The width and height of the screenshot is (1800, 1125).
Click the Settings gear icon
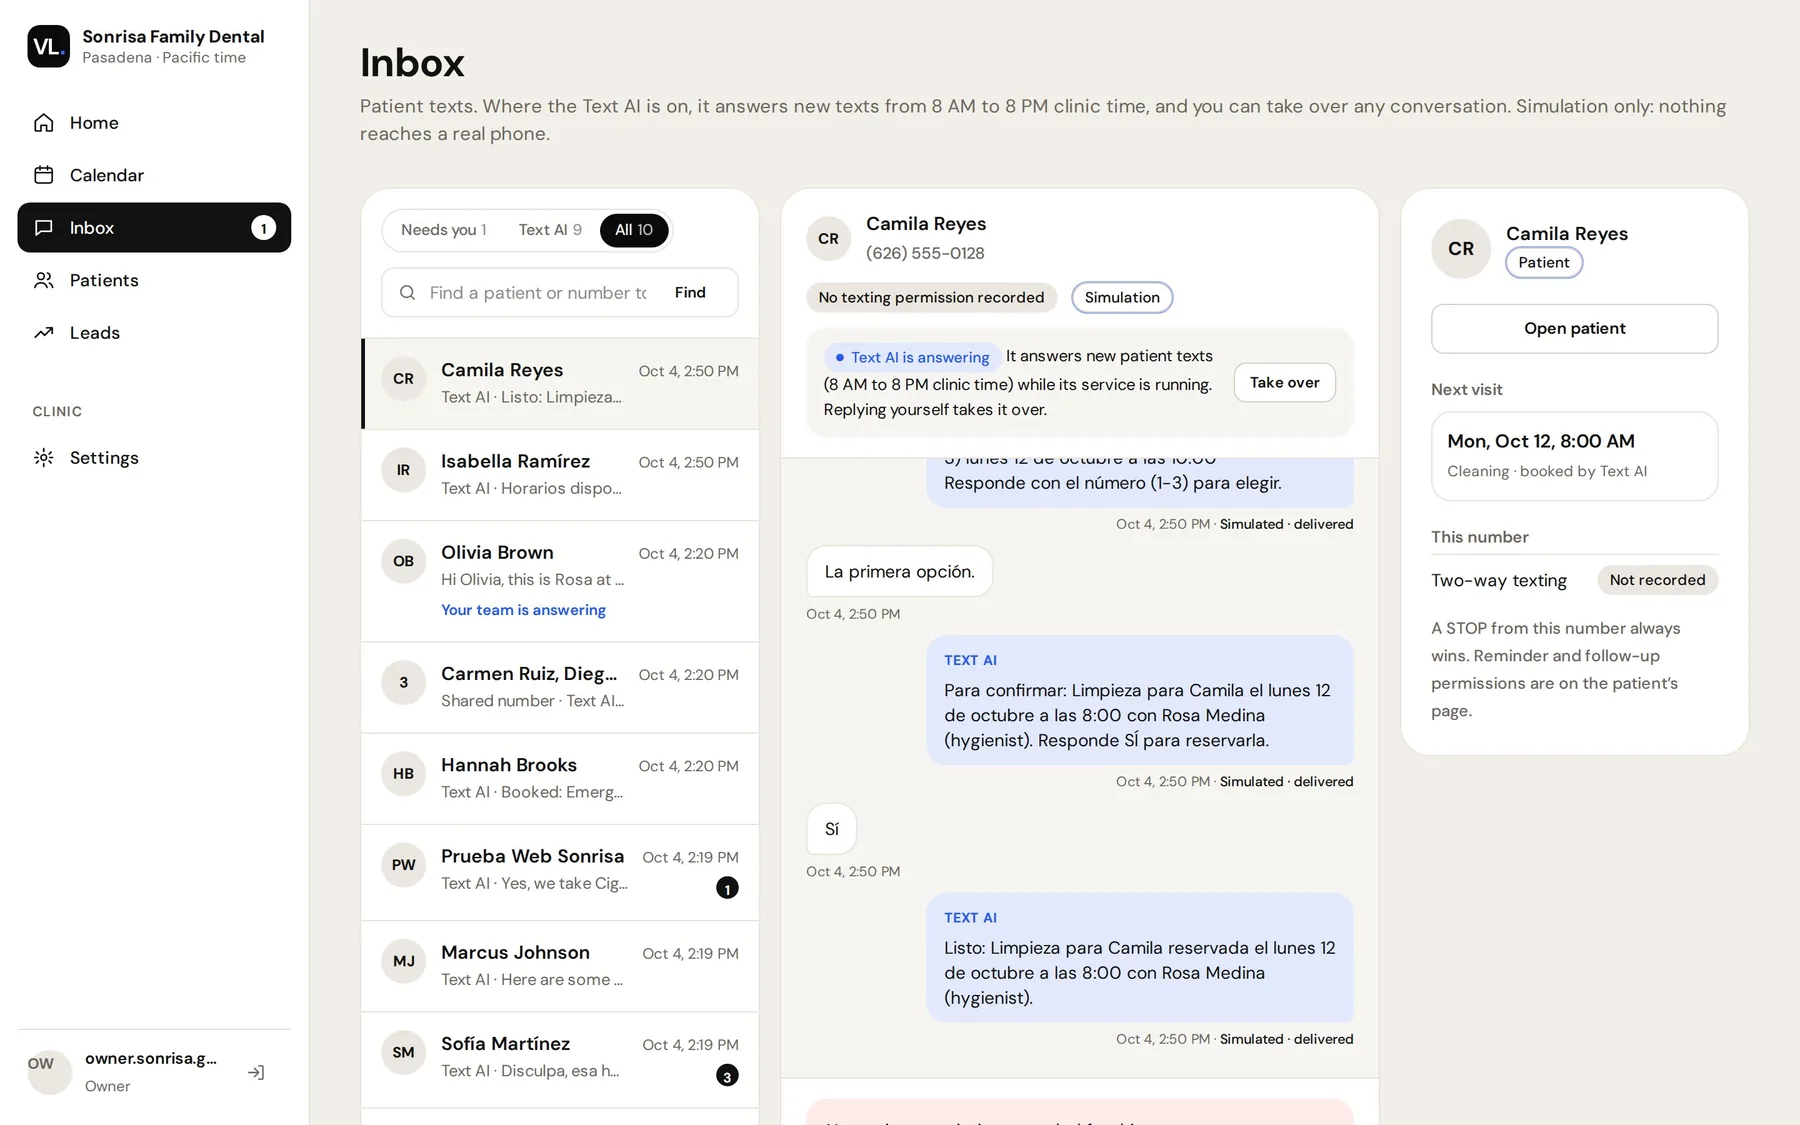(x=43, y=458)
